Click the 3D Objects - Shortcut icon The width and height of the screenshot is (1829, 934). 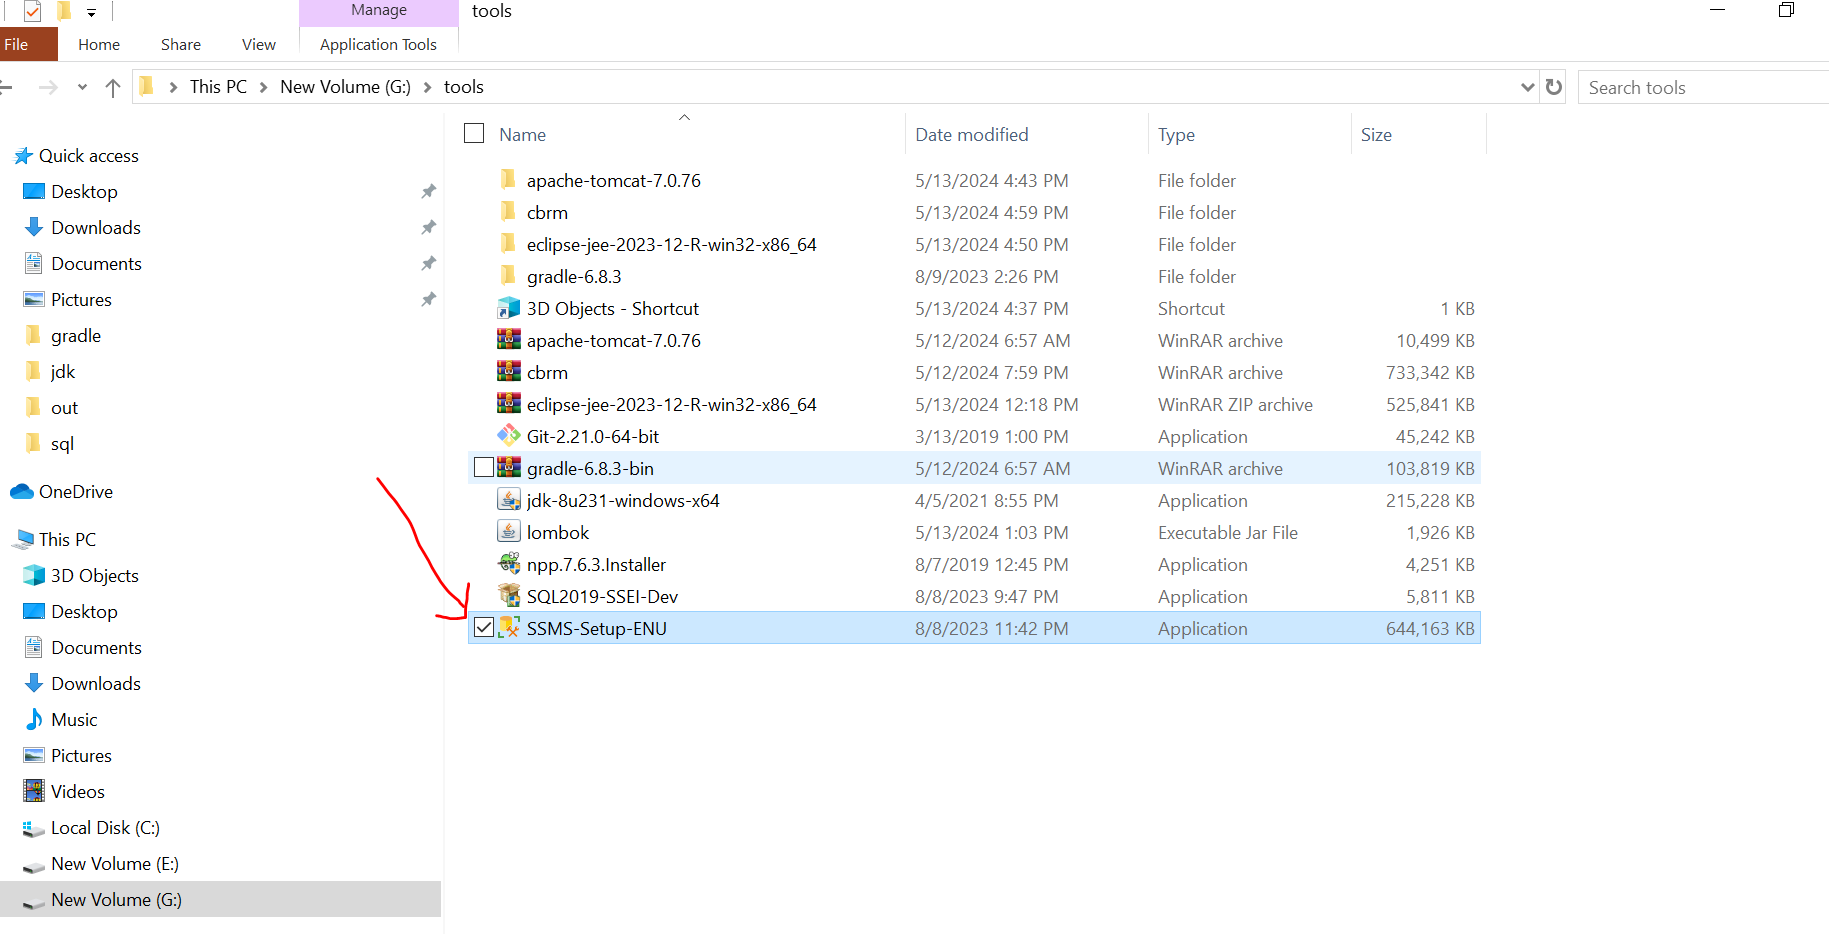click(x=509, y=308)
